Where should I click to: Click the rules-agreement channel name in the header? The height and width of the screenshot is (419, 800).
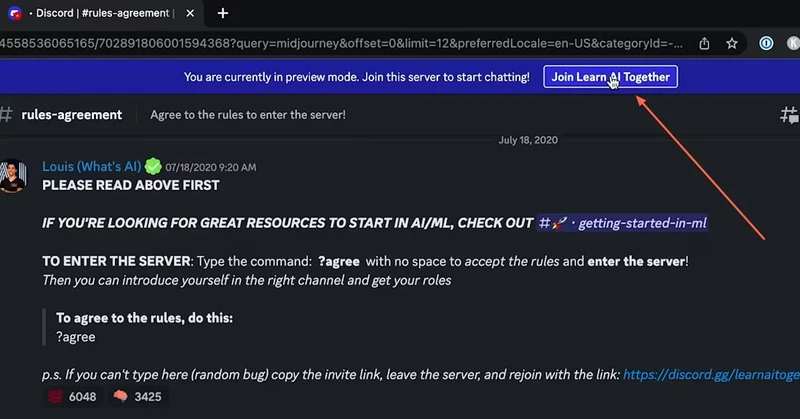tap(71, 115)
